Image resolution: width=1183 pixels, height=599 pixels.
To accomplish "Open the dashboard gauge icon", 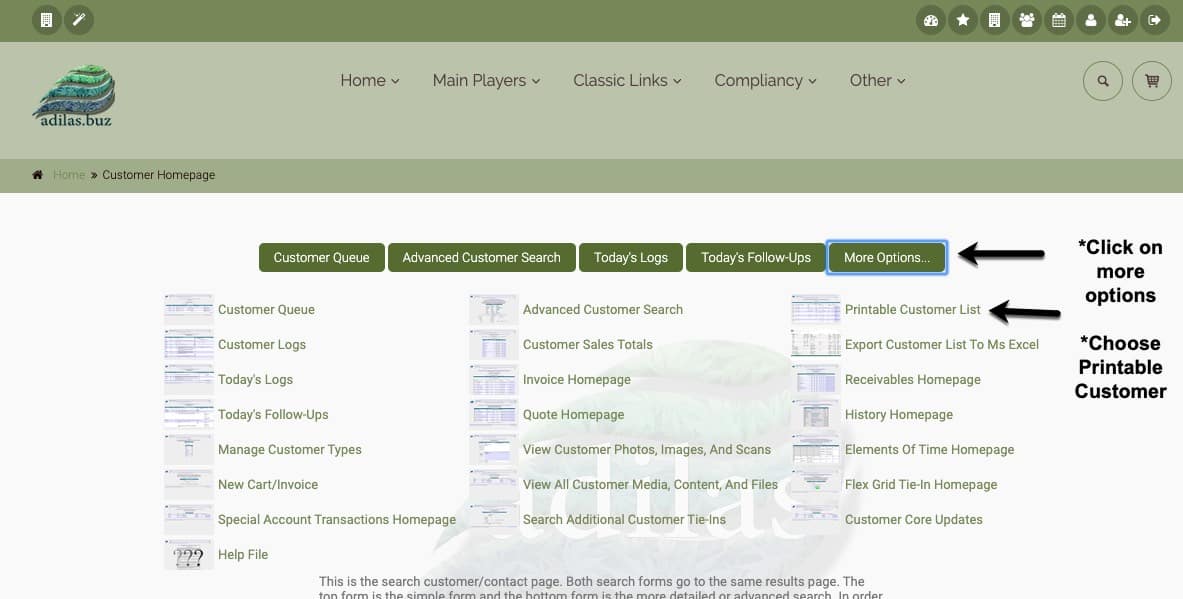I will pyautogui.click(x=931, y=20).
